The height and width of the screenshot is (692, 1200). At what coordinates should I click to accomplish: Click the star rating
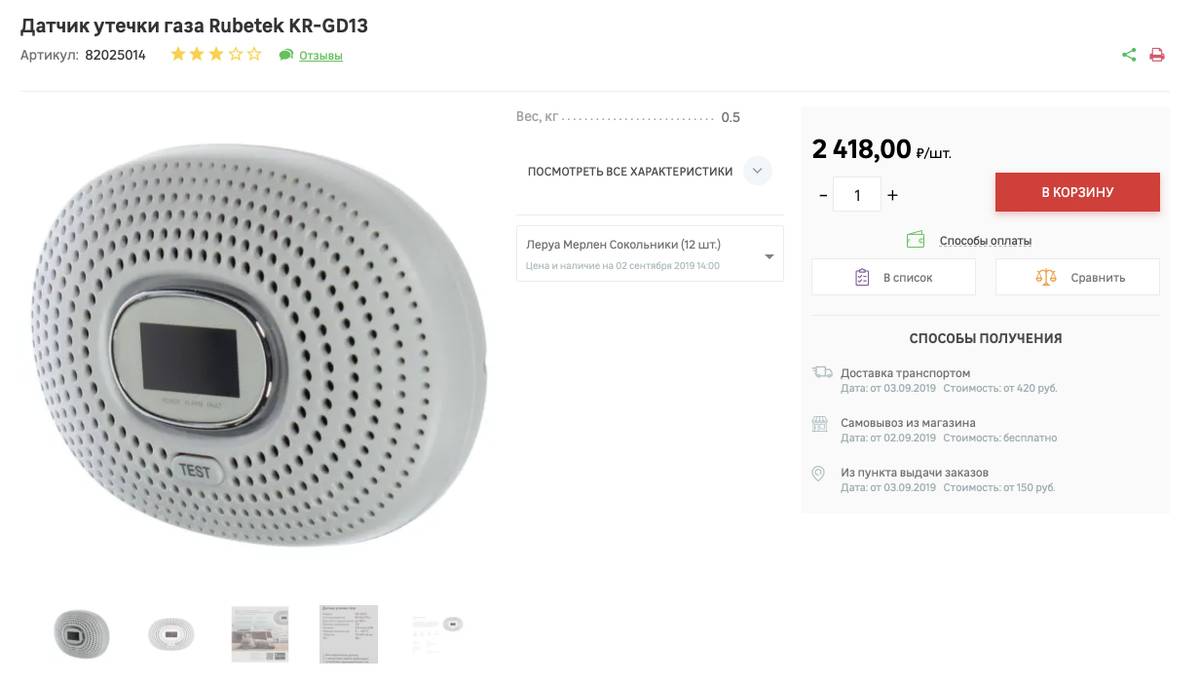(216, 55)
